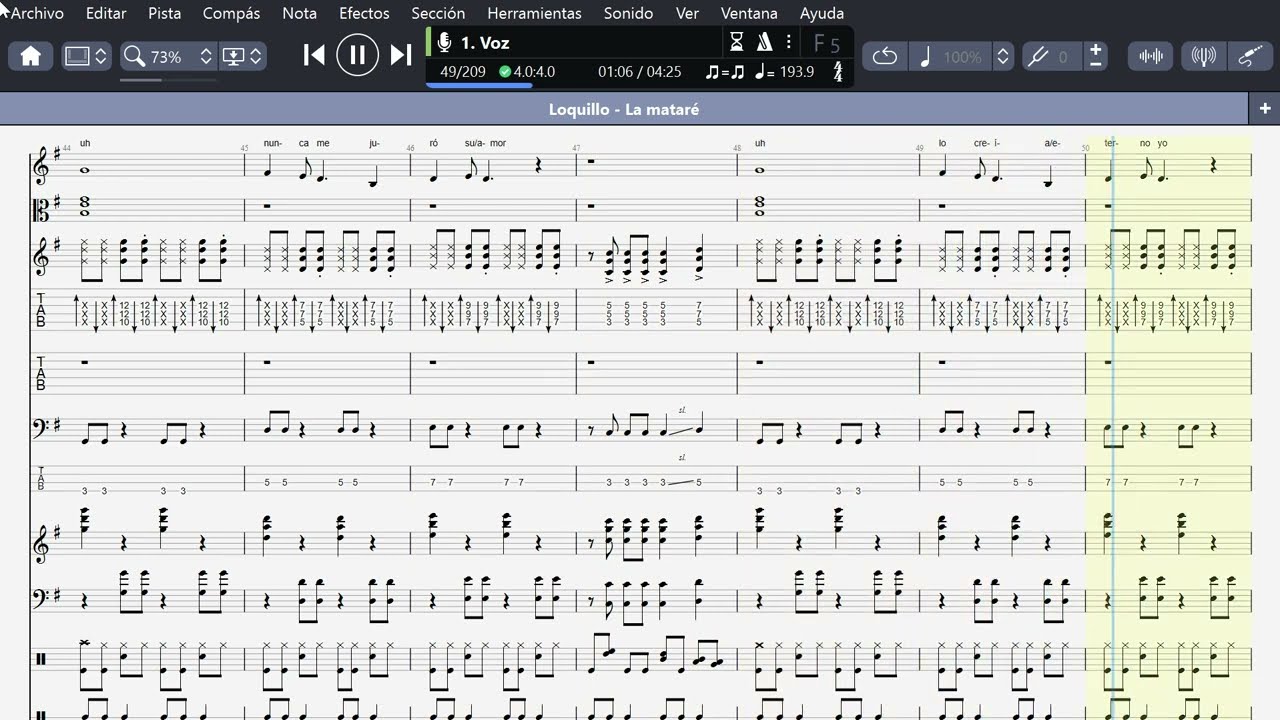Click the lyric "su/a- mor" in bar 46

485,143
